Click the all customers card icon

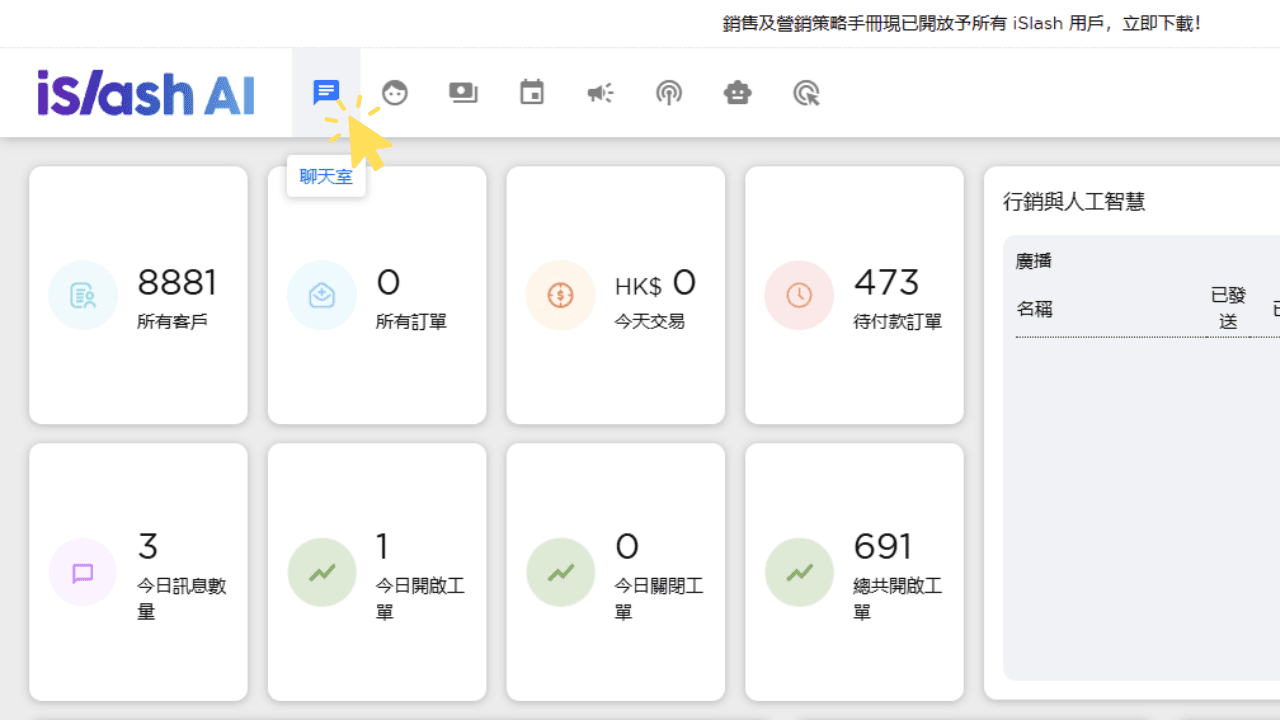click(x=83, y=295)
